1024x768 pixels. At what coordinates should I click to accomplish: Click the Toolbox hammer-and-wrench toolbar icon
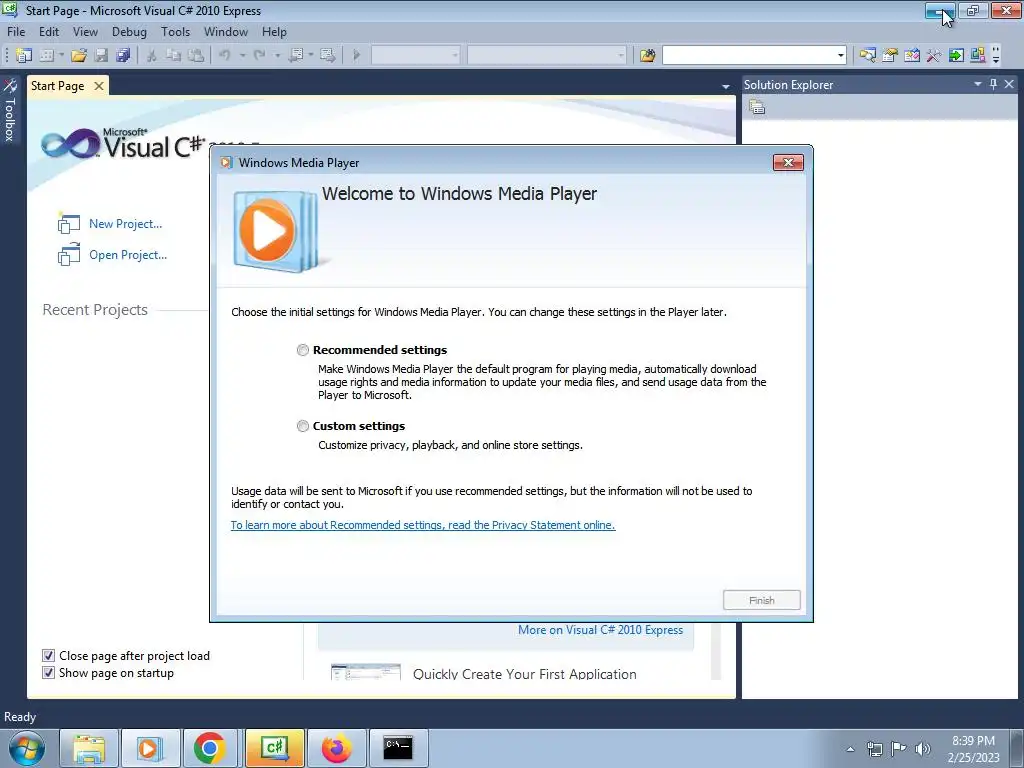pos(934,56)
